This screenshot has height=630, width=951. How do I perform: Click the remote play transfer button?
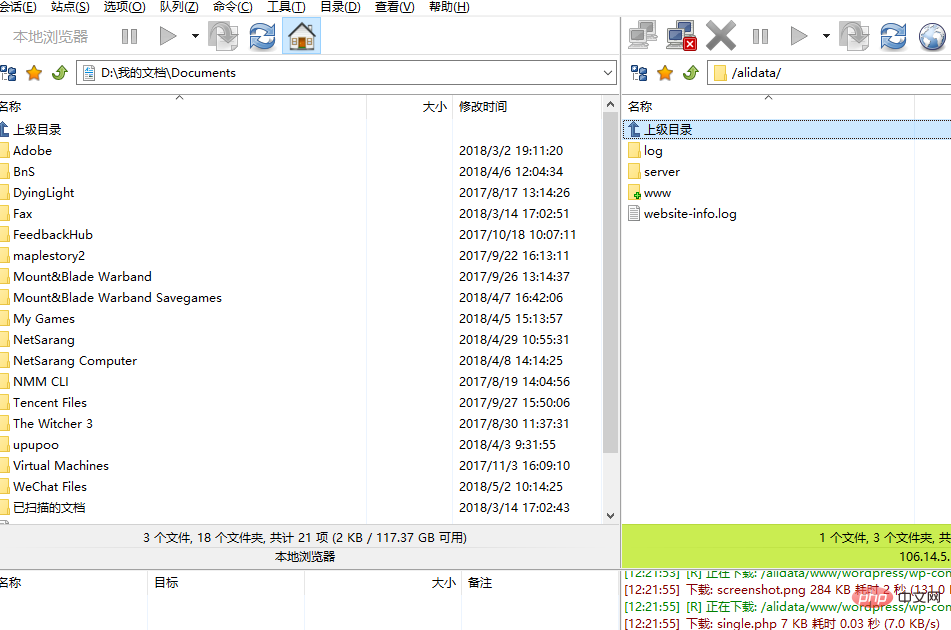click(x=799, y=36)
